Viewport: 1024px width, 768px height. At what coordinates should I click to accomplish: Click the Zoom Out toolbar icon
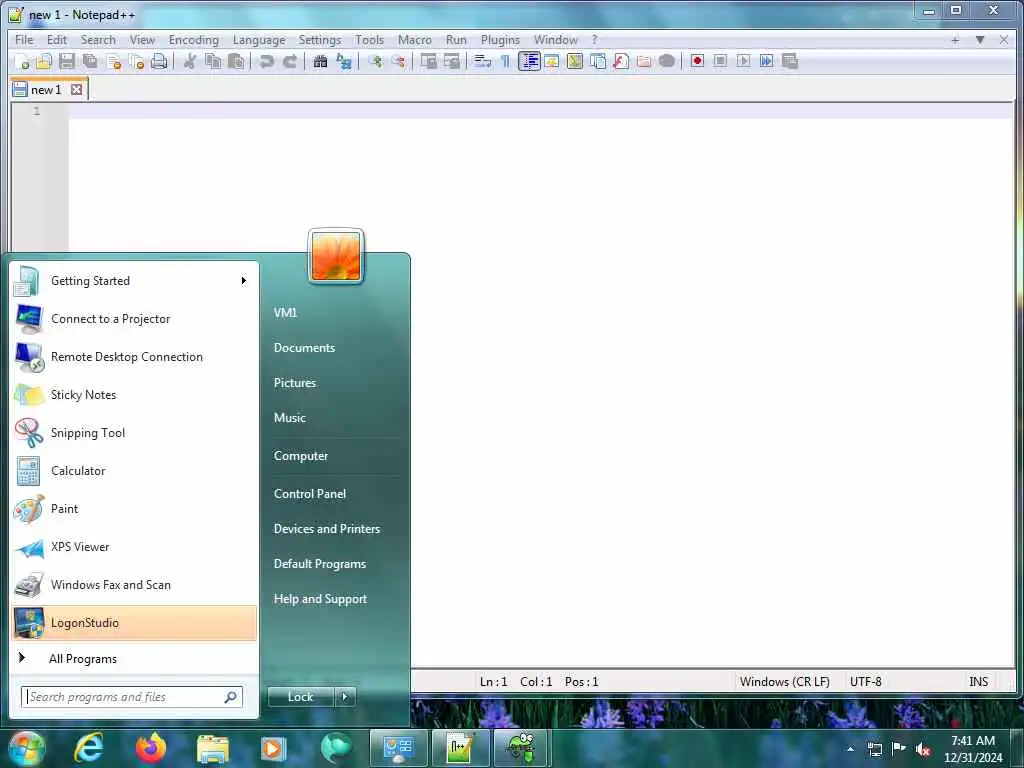pos(398,62)
